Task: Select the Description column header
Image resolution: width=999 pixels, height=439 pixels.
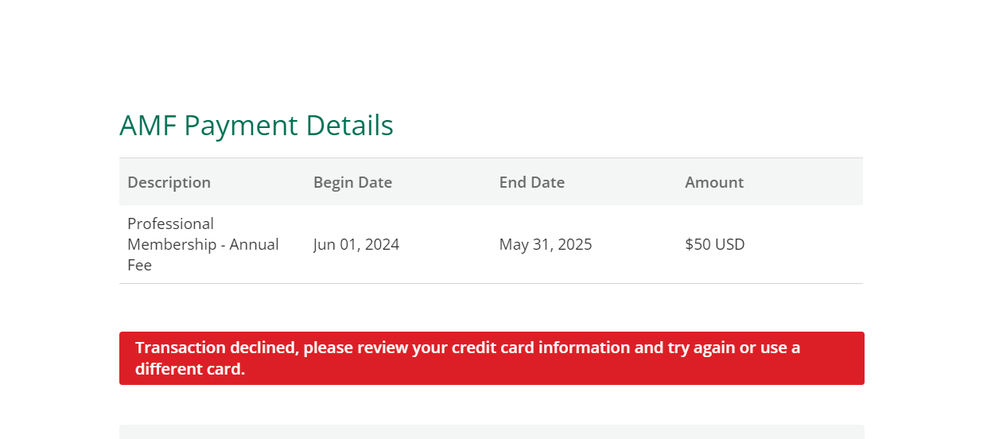Action: point(169,182)
